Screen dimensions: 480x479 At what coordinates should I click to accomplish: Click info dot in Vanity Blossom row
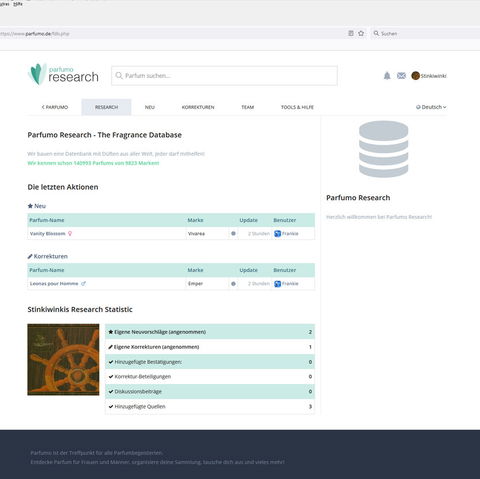click(x=233, y=234)
